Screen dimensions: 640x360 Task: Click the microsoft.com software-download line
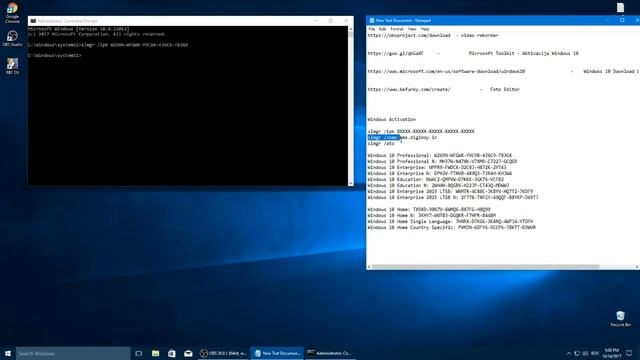[x=503, y=71]
